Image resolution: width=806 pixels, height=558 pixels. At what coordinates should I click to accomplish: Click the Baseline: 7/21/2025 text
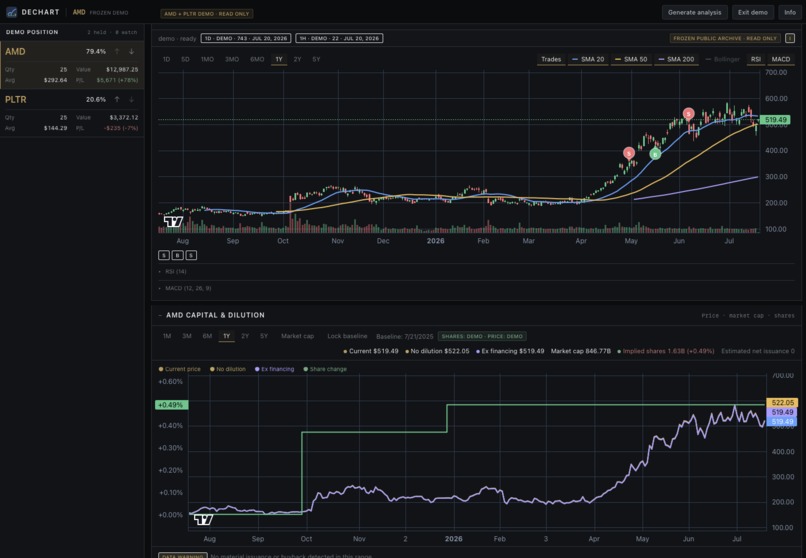pyautogui.click(x=405, y=337)
